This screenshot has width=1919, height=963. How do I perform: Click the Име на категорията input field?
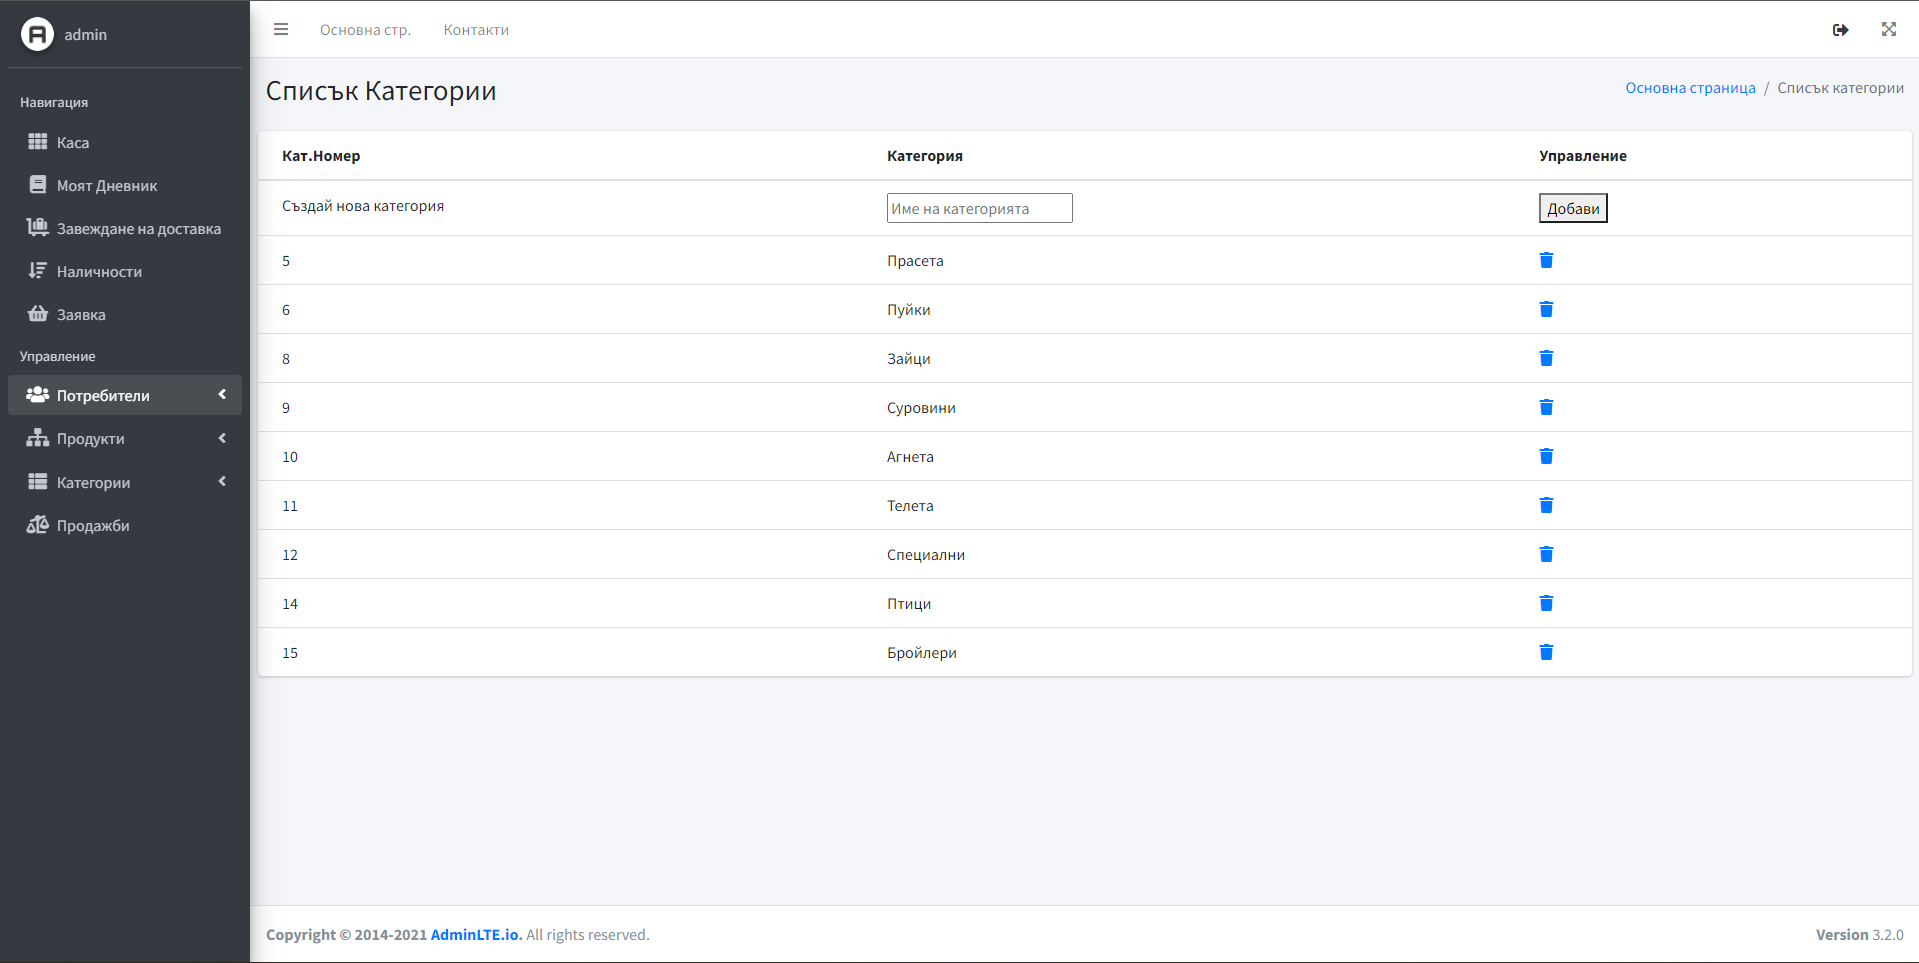point(979,207)
